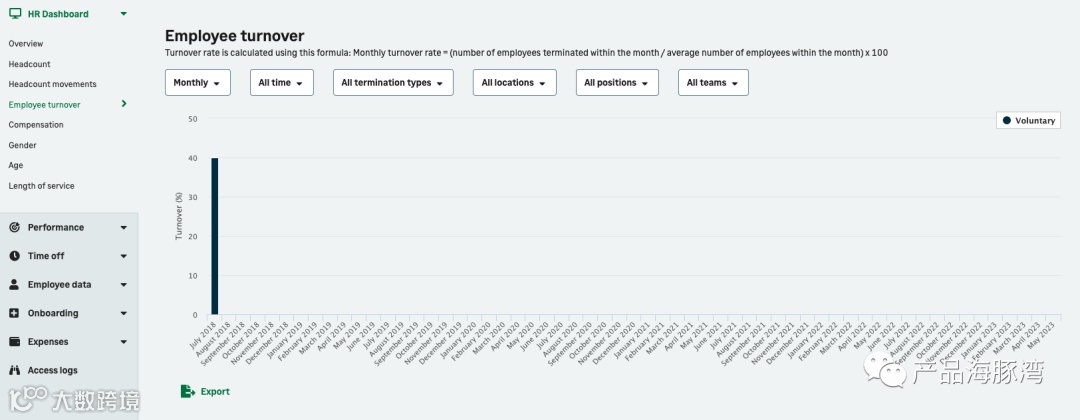This screenshot has width=1080, height=420.
Task: Click the Export link
Action: point(215,392)
